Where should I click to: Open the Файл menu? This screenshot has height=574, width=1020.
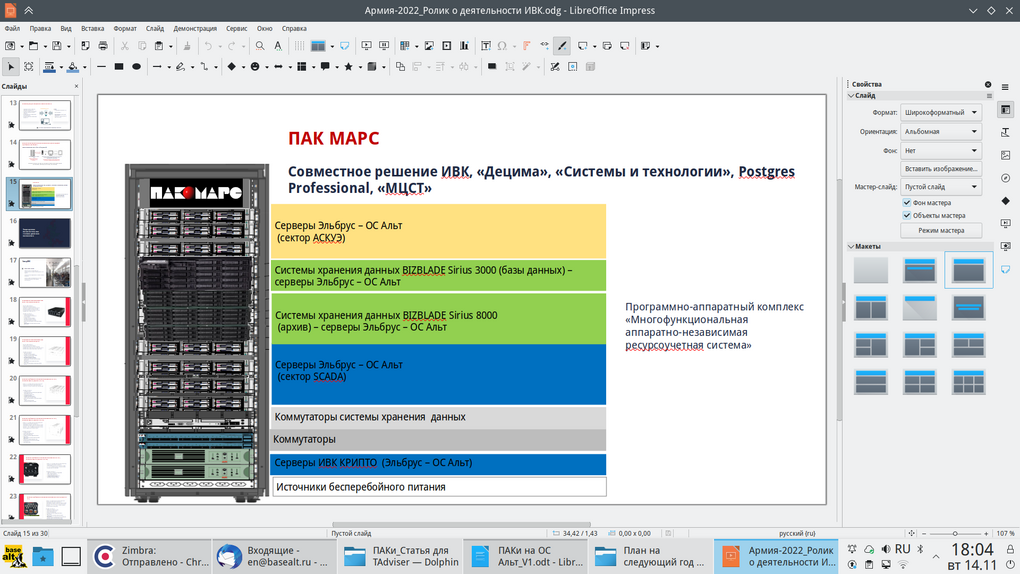12,29
